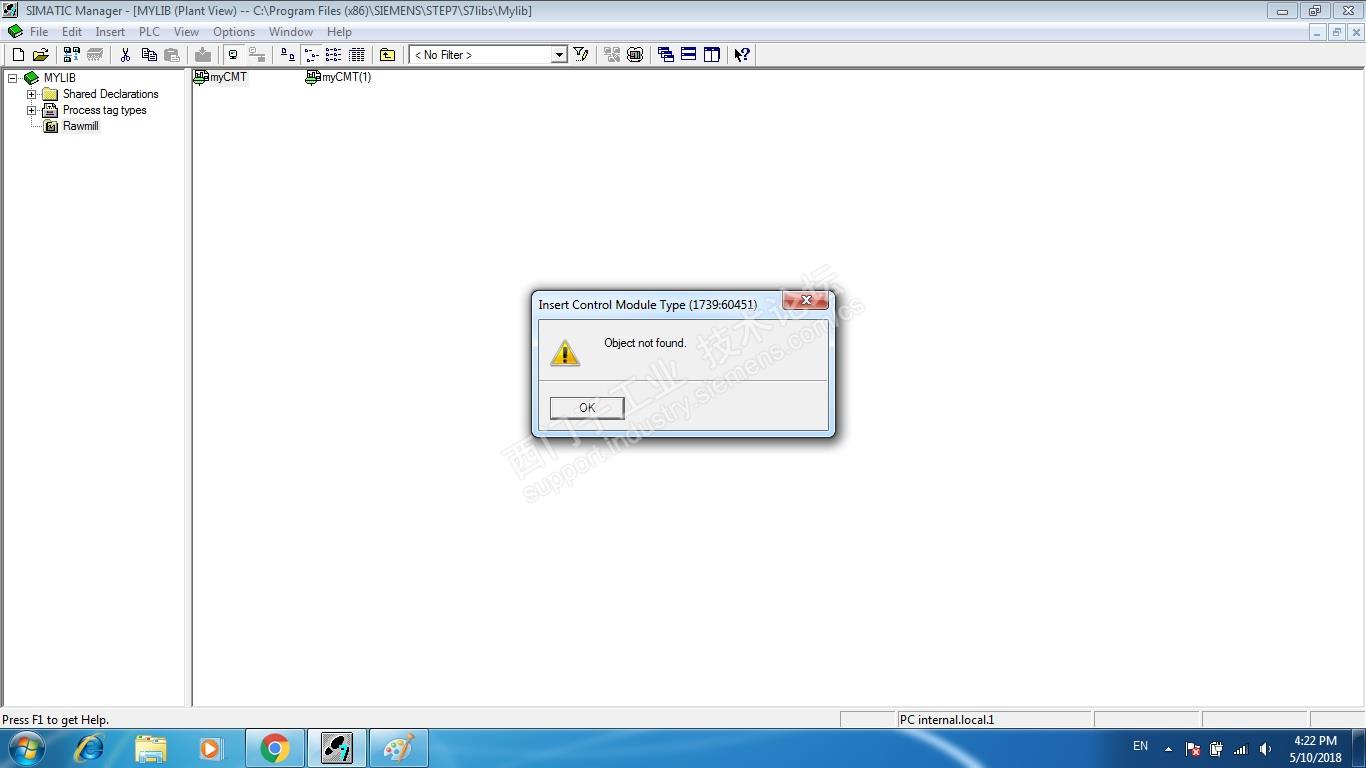Show hidden tray icons

point(1168,748)
